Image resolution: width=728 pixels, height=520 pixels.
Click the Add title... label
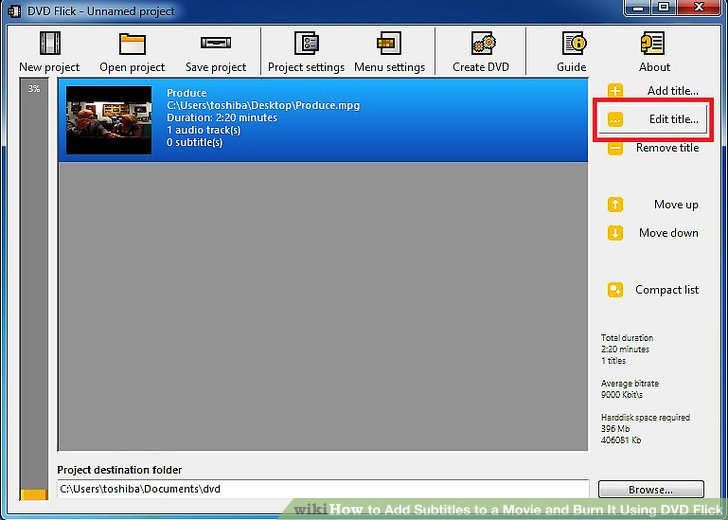673,91
